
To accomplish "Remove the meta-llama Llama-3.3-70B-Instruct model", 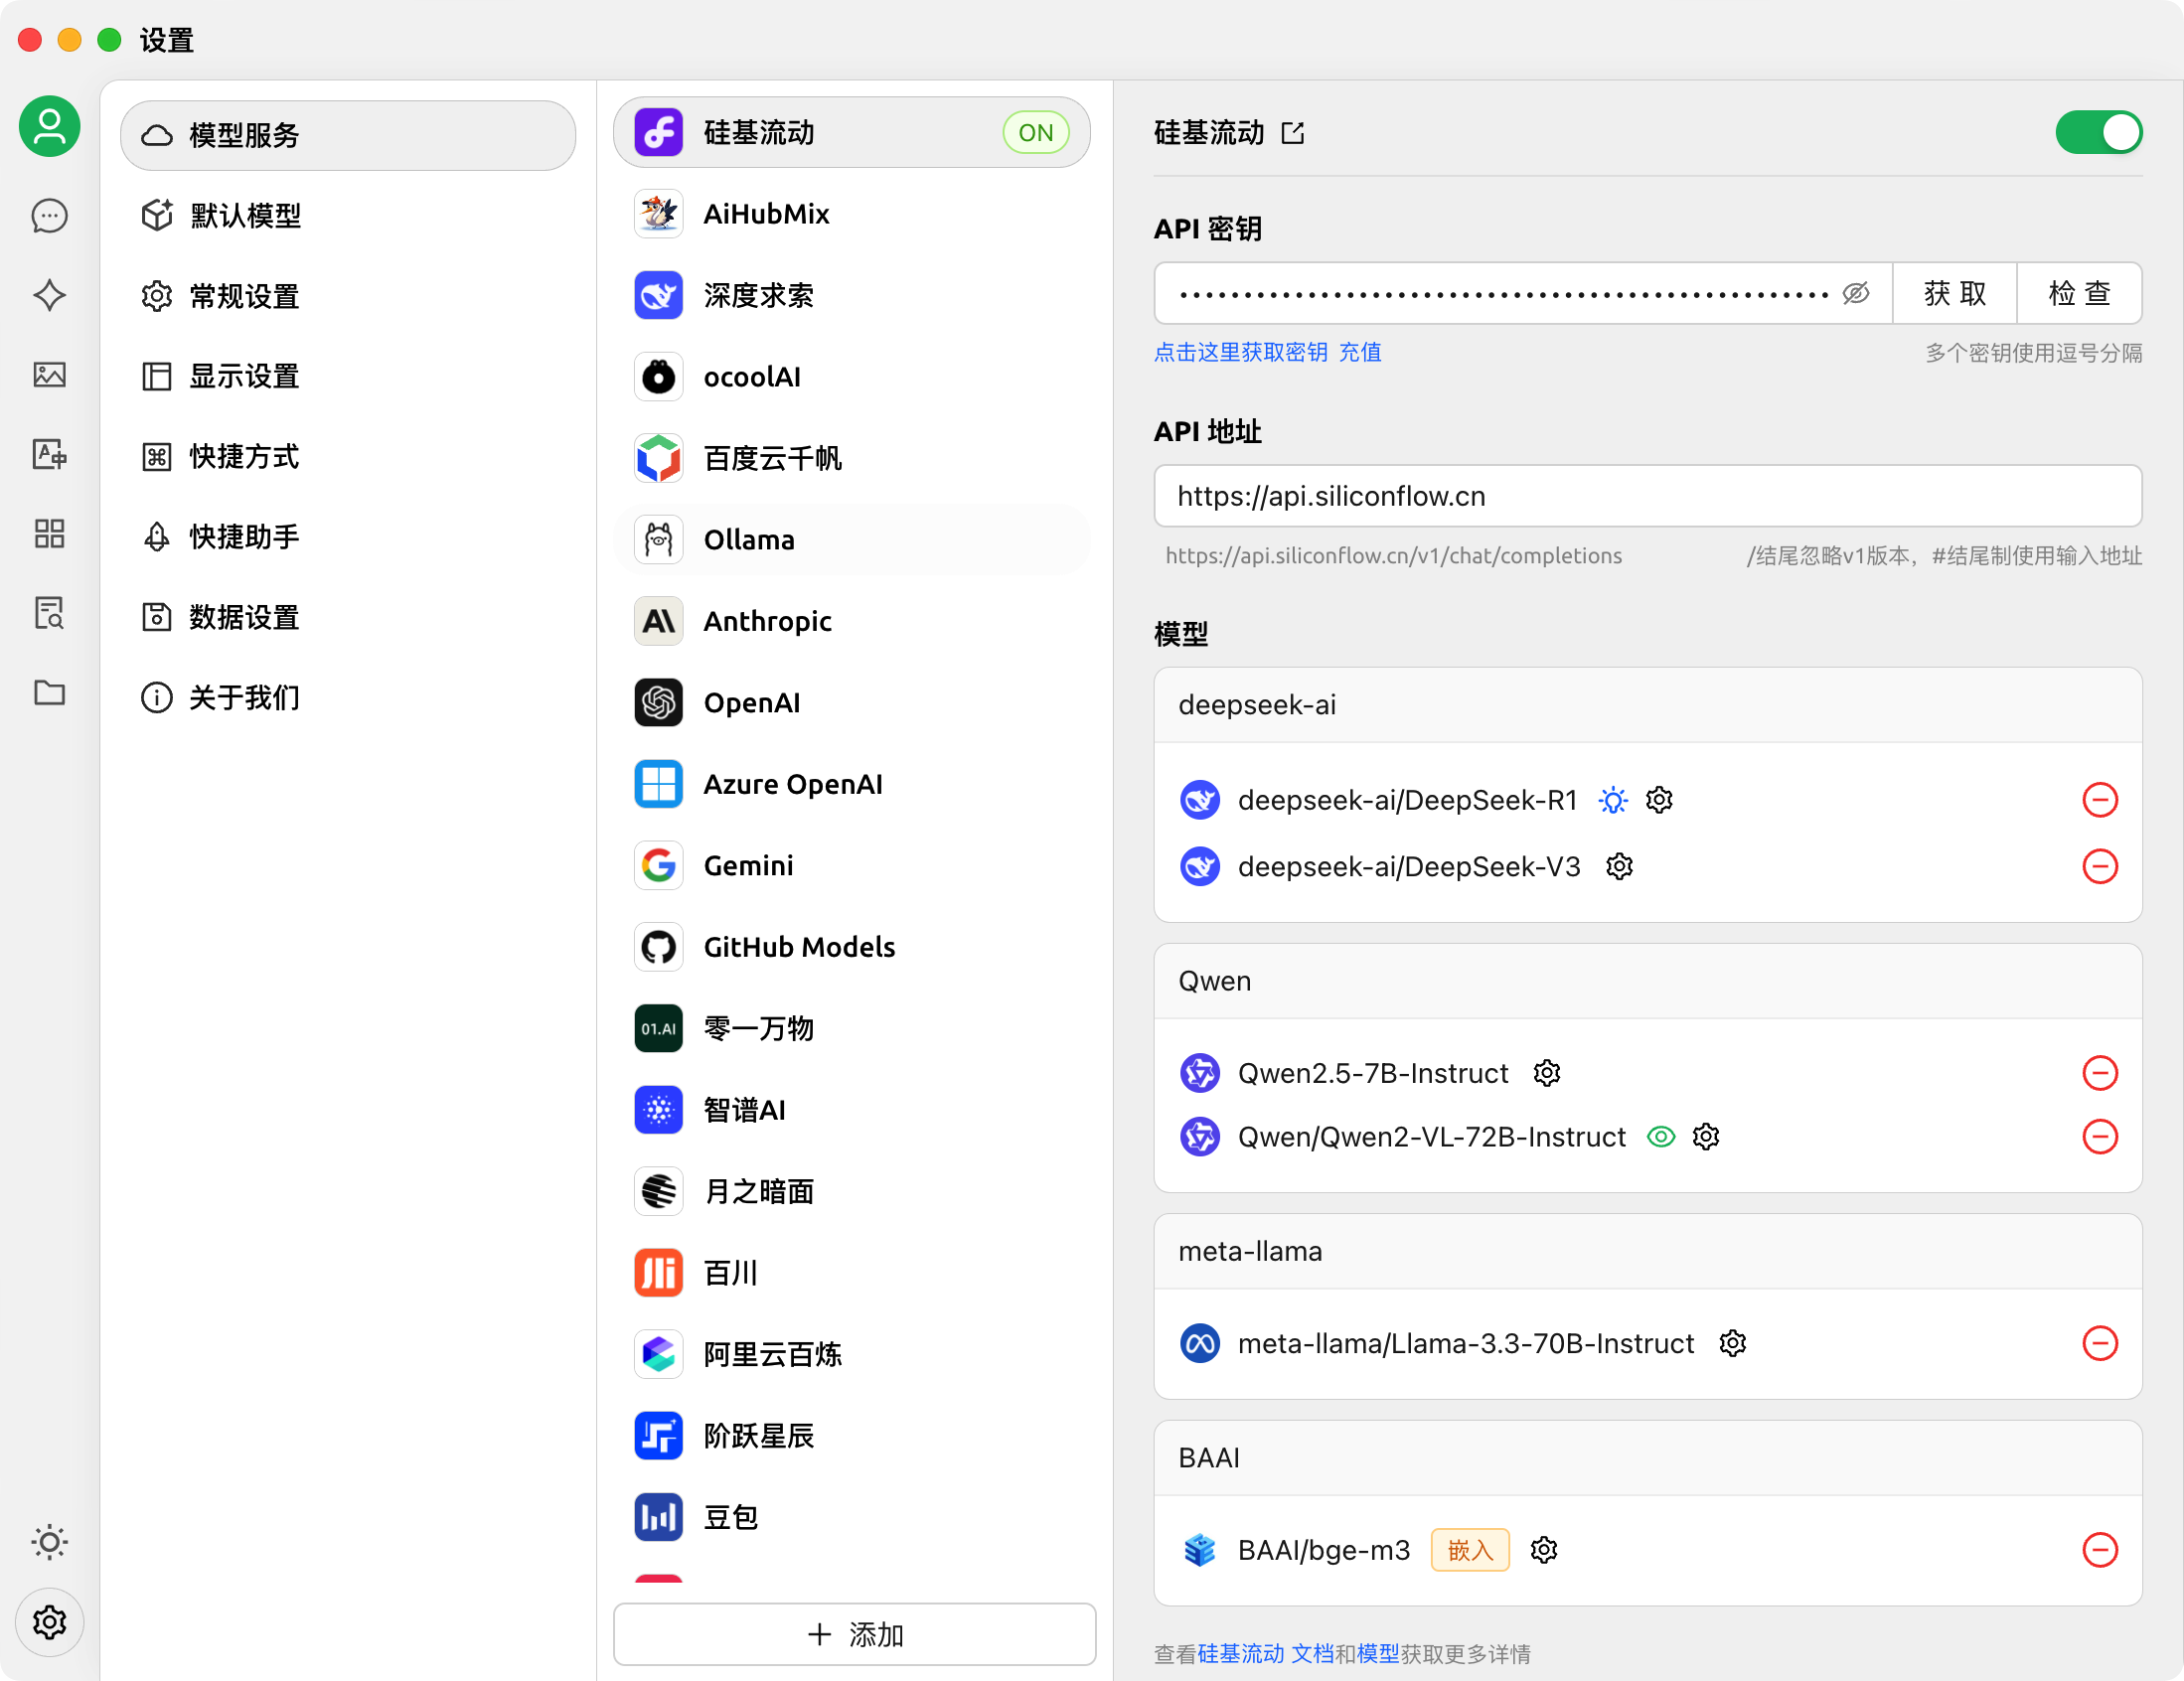I will (2099, 1343).
